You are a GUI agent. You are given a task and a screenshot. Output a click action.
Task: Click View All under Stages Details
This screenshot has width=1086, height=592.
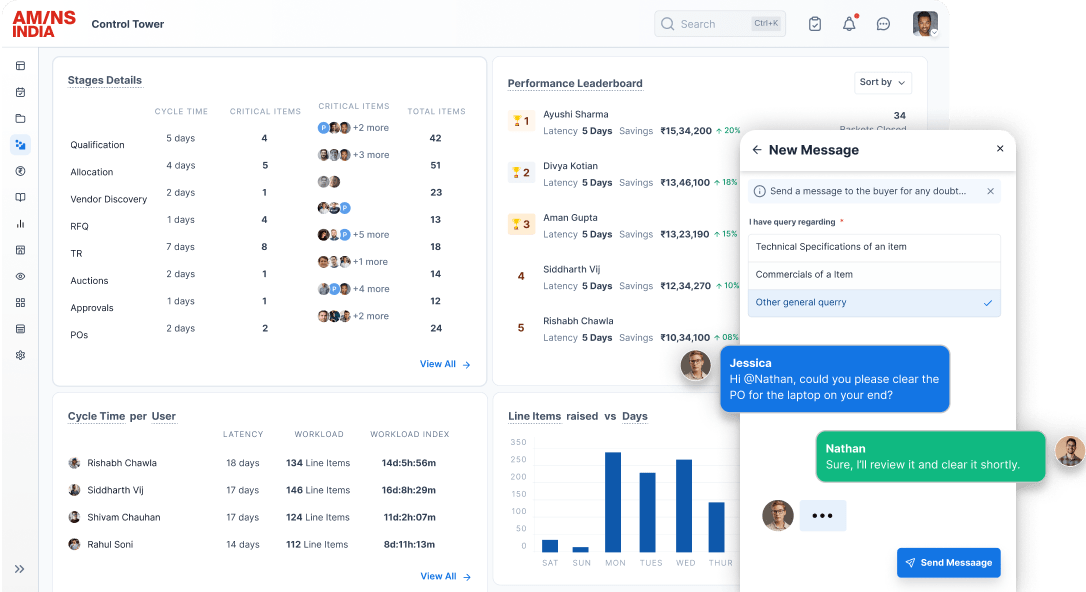pos(445,365)
